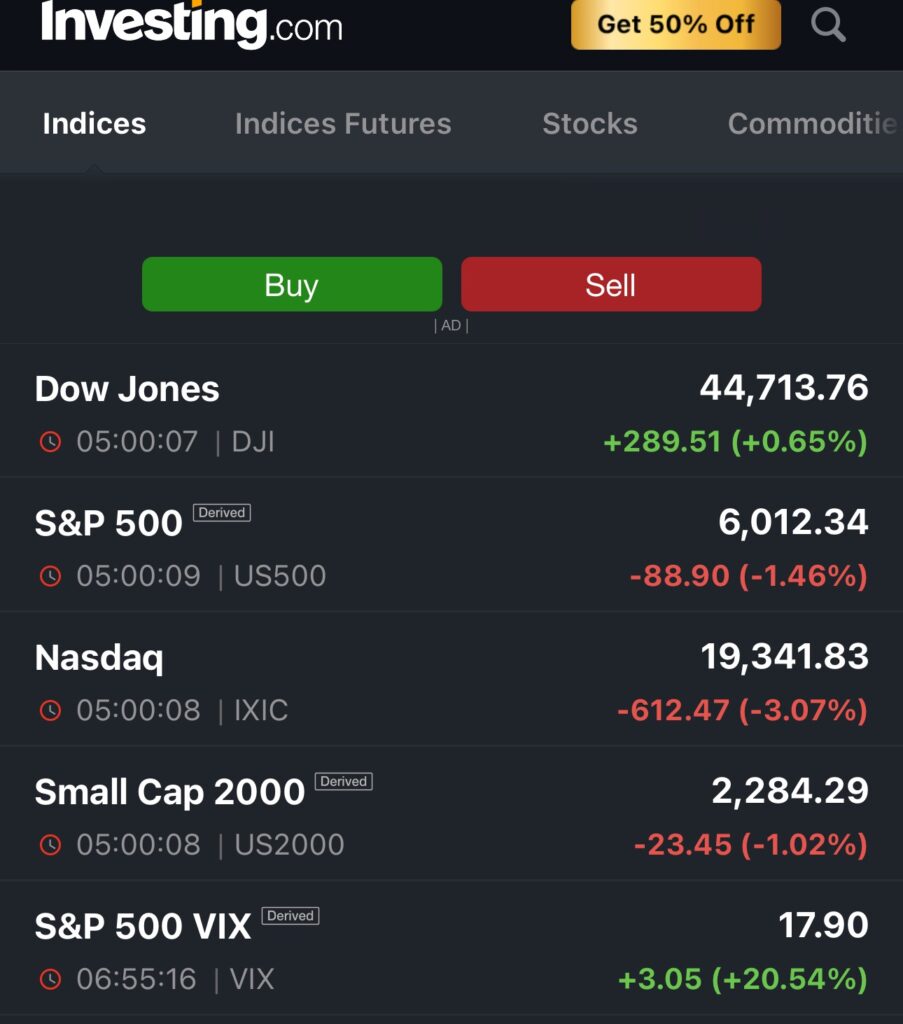Open the Dow Jones index name
This screenshot has height=1024, width=903.
pyautogui.click(x=127, y=389)
